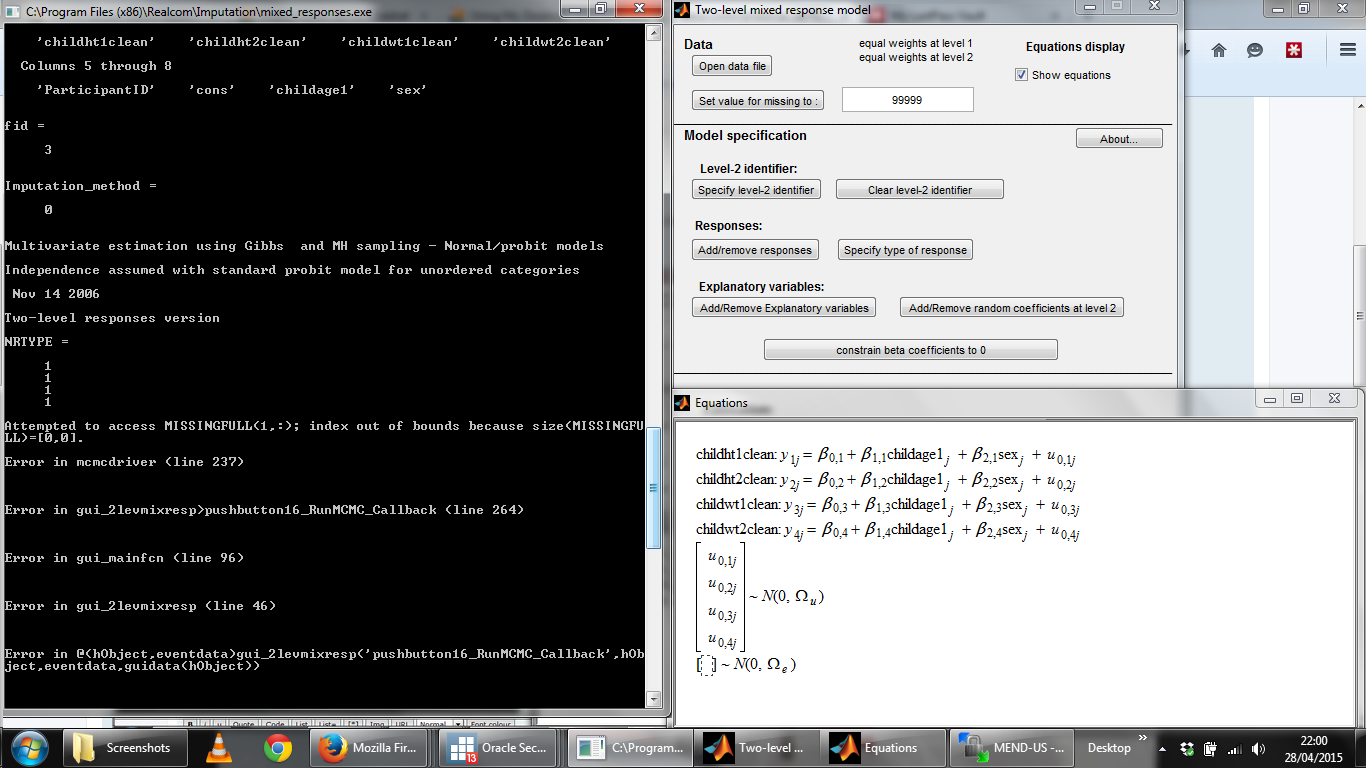
Task: Open the Firefox chat smiley icon
Action: pyautogui.click(x=1255, y=50)
